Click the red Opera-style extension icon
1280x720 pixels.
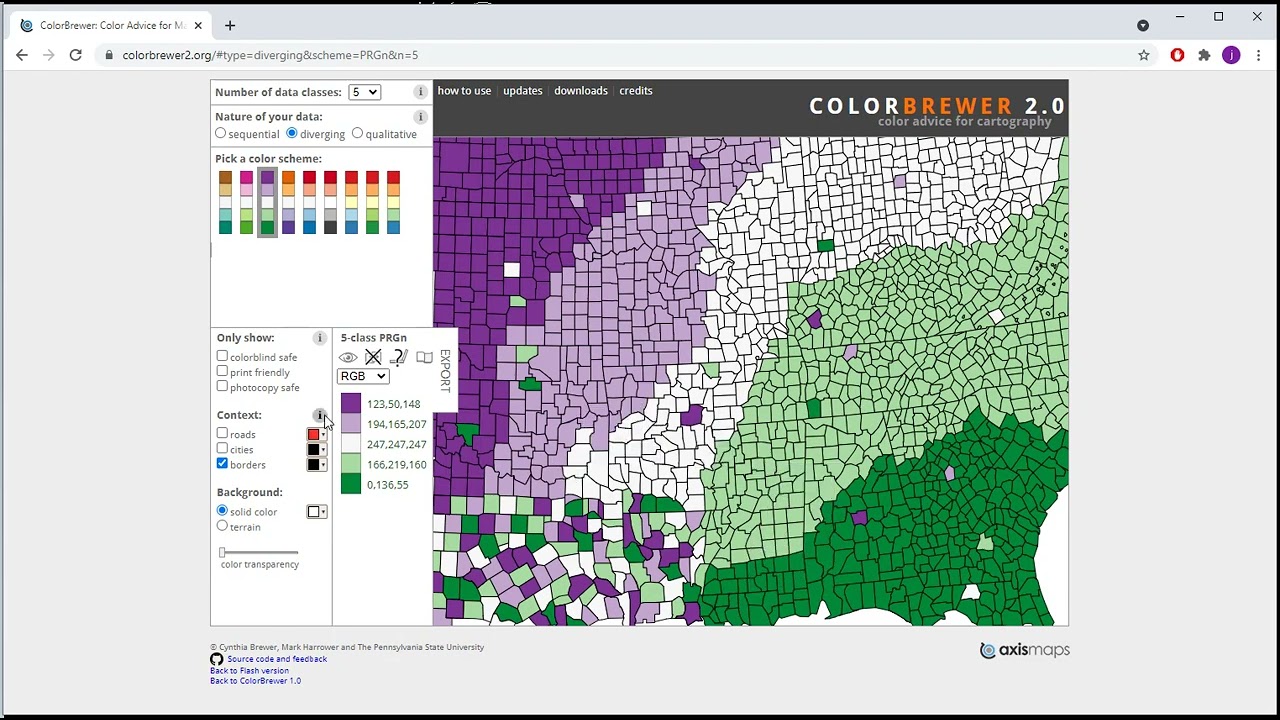point(1177,55)
